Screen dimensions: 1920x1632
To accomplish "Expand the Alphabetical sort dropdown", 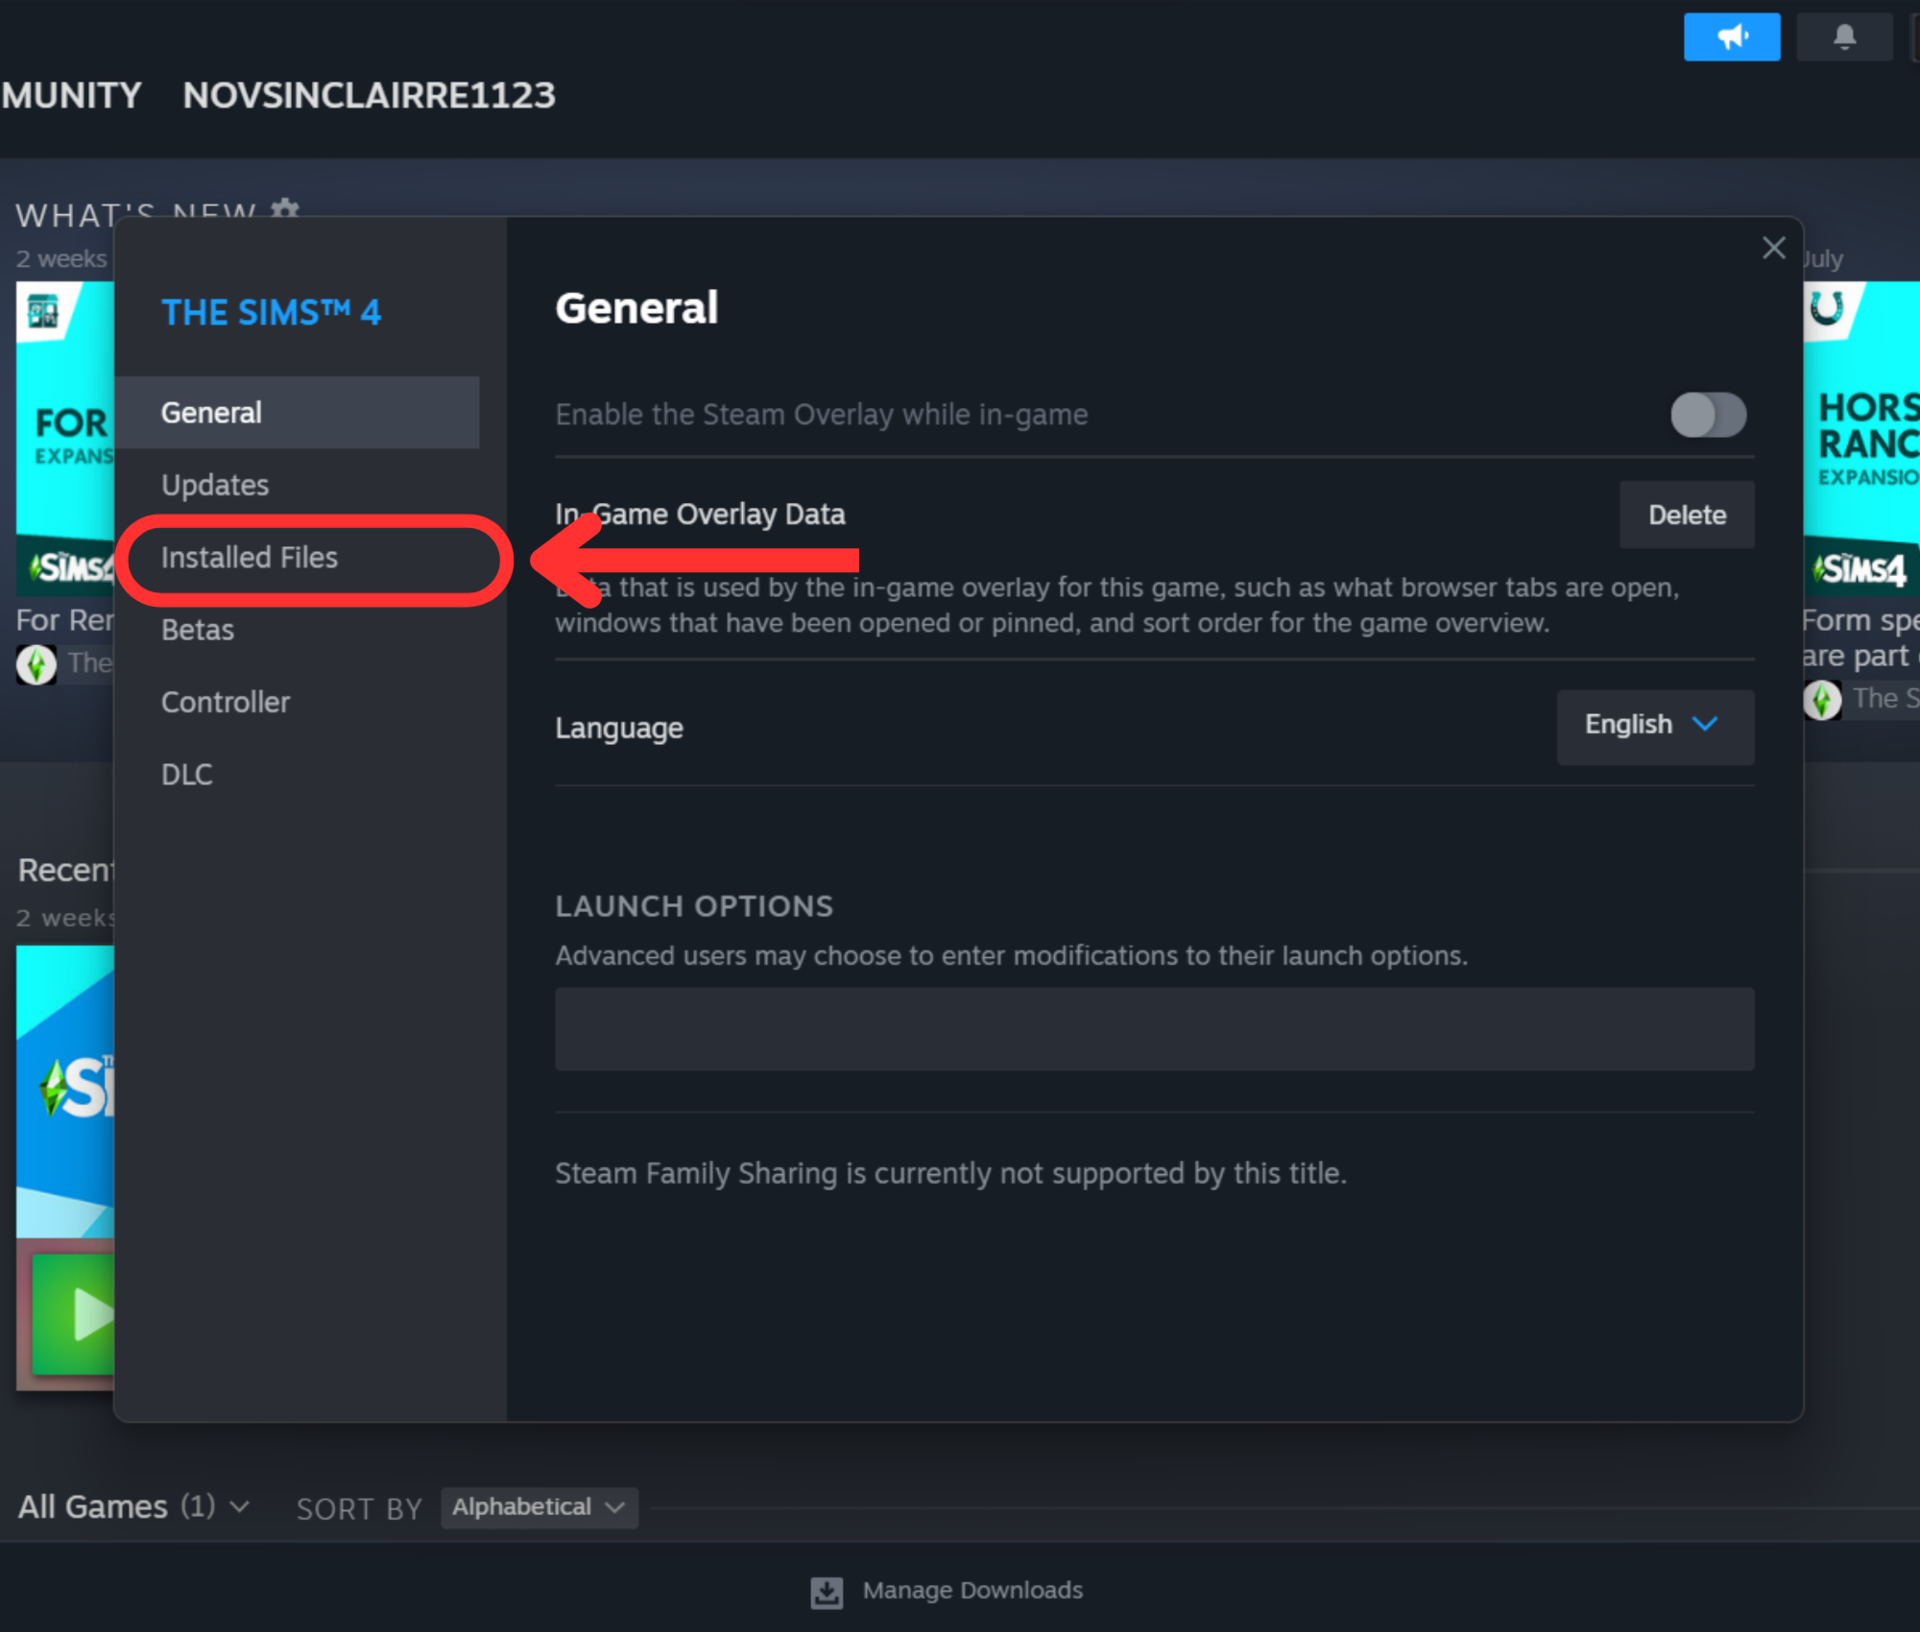I will point(538,1507).
